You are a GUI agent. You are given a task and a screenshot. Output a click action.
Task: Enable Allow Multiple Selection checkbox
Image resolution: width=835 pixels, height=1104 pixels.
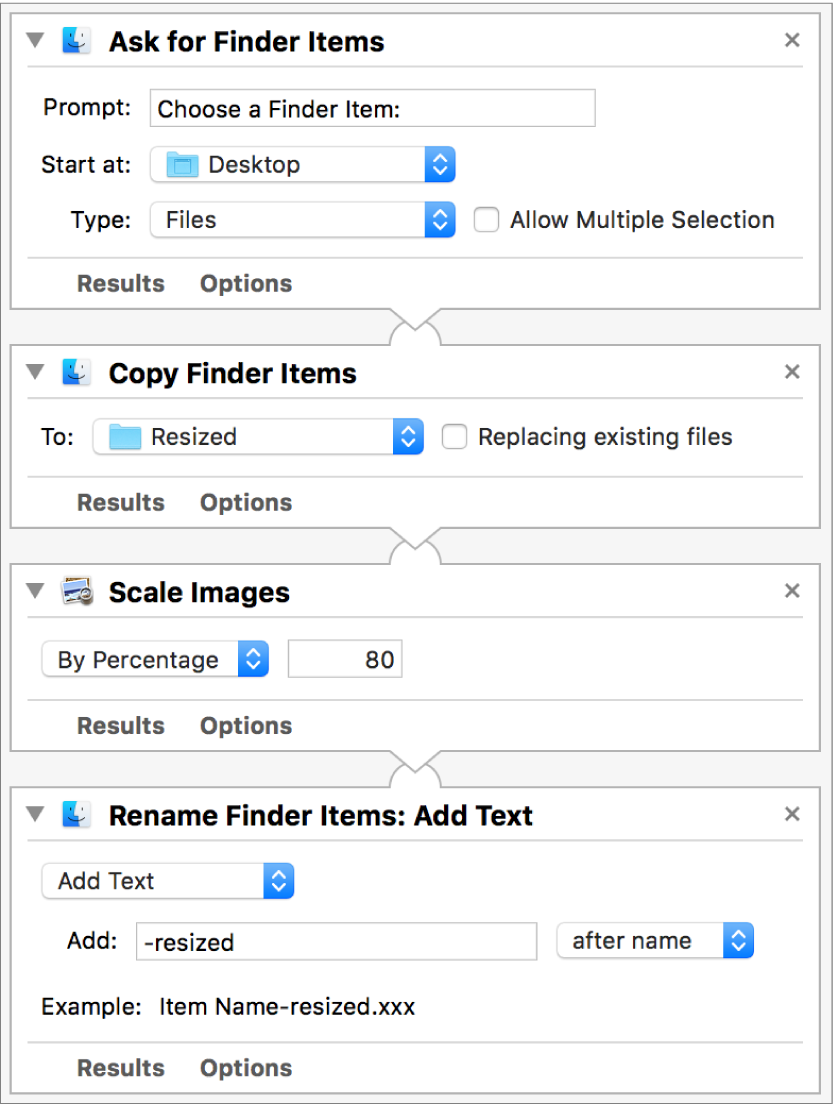click(487, 220)
